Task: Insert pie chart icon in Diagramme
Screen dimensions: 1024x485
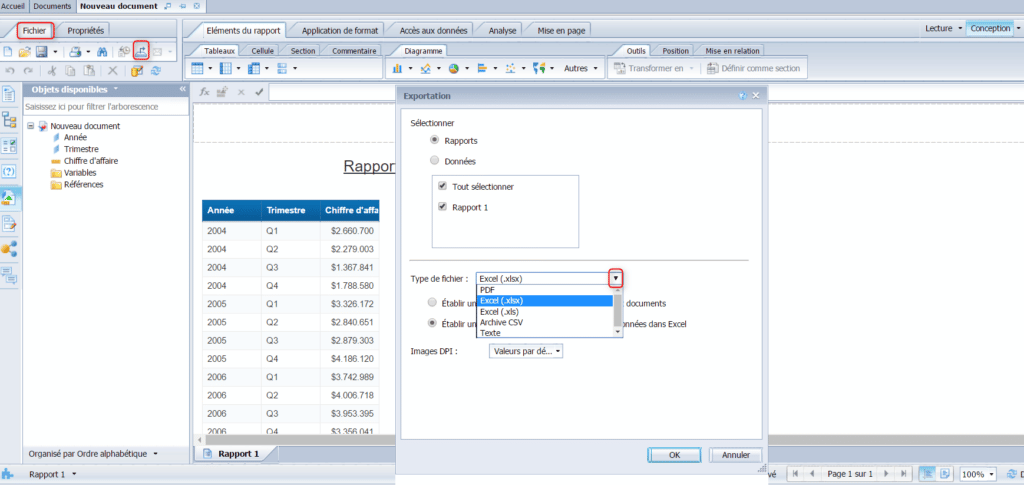Action: (x=454, y=68)
